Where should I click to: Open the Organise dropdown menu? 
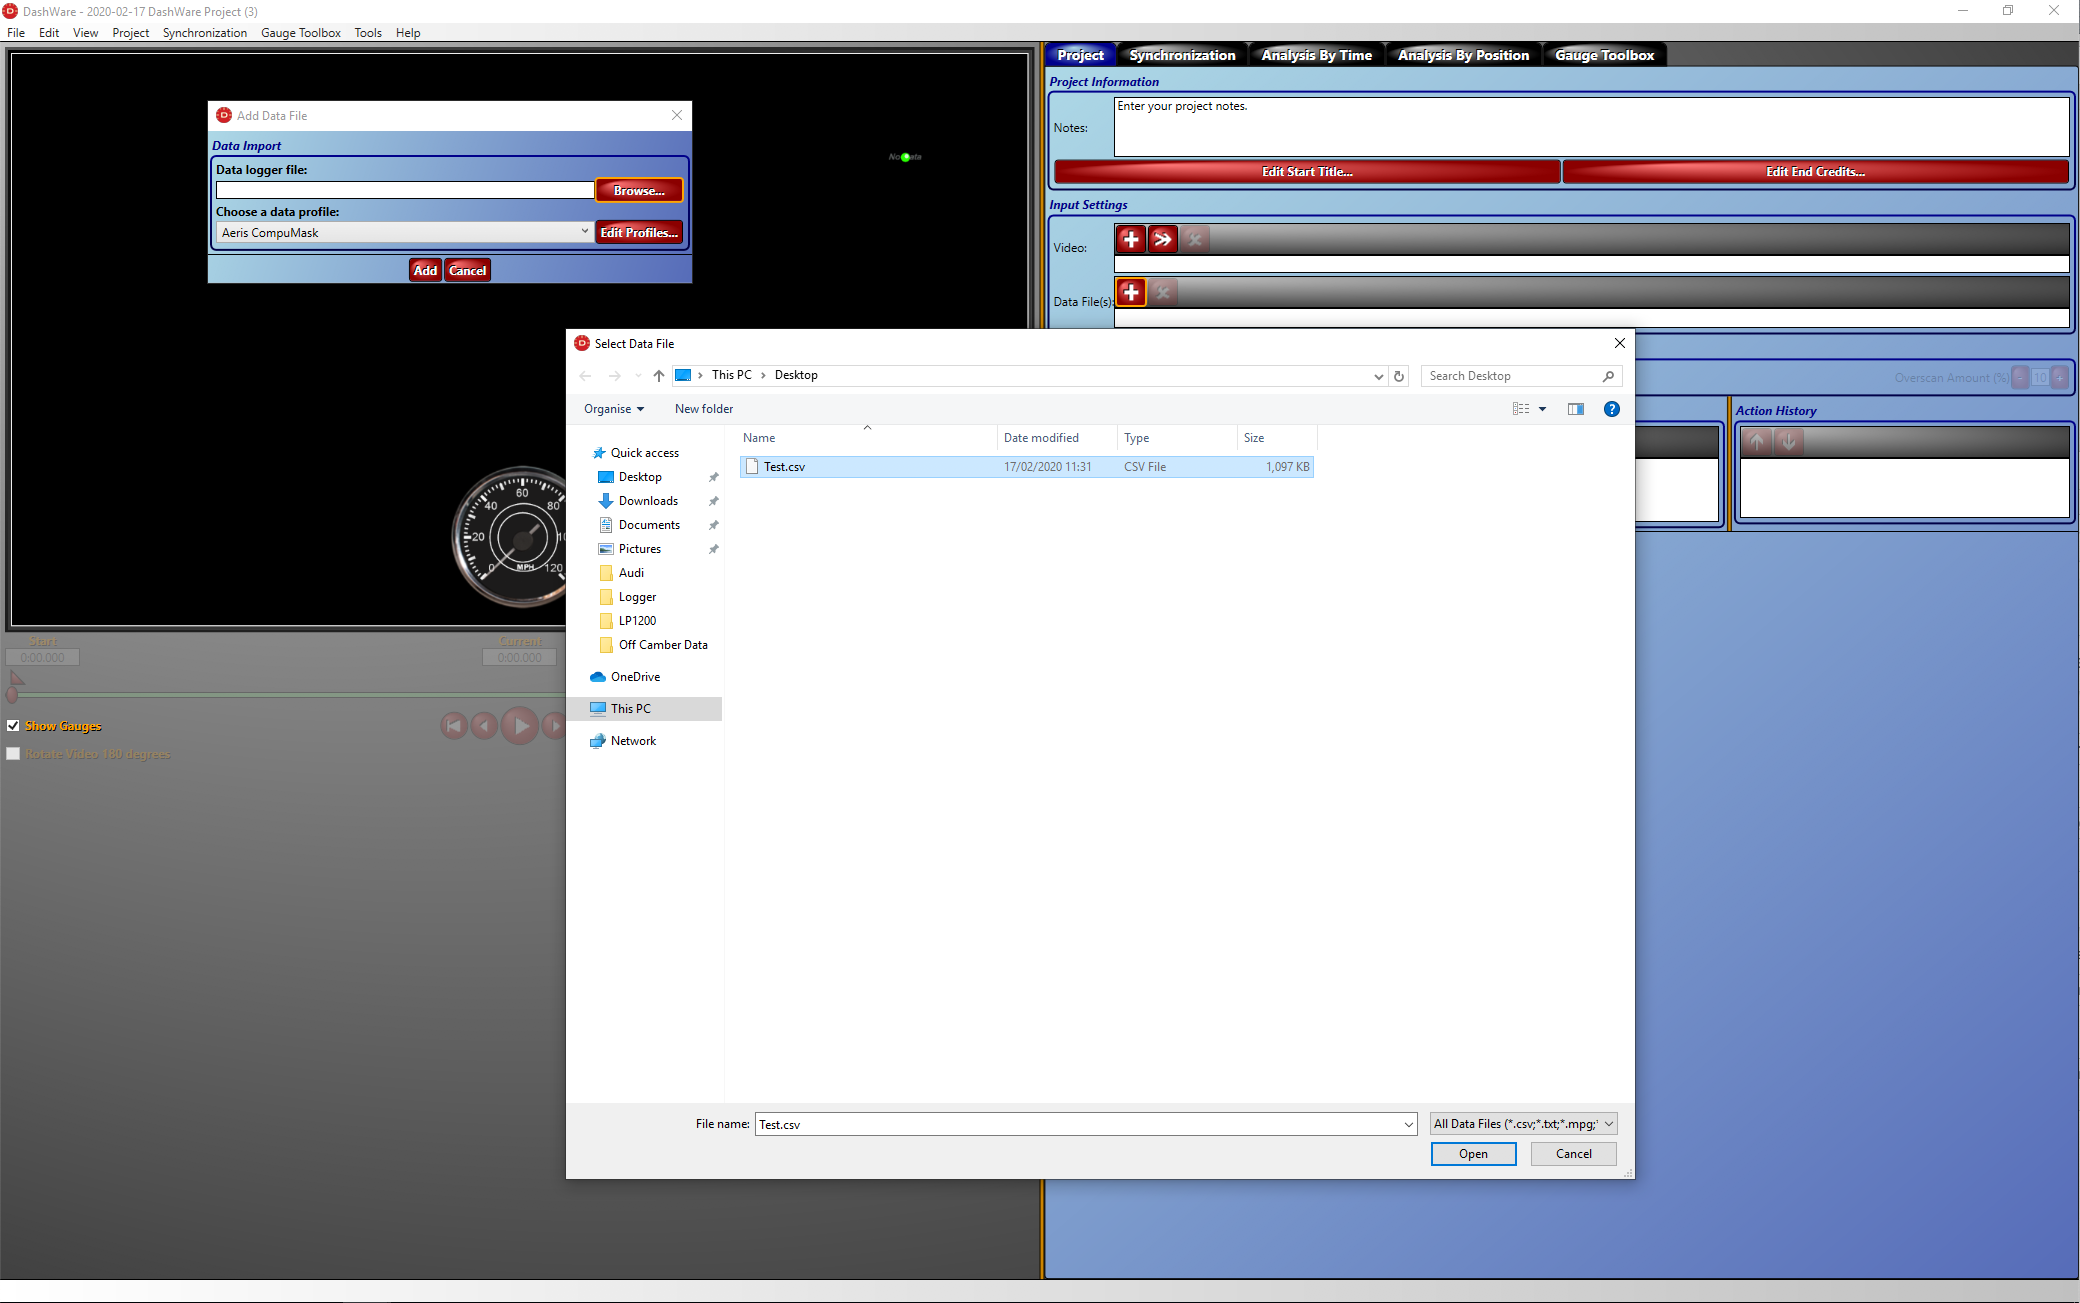point(614,409)
